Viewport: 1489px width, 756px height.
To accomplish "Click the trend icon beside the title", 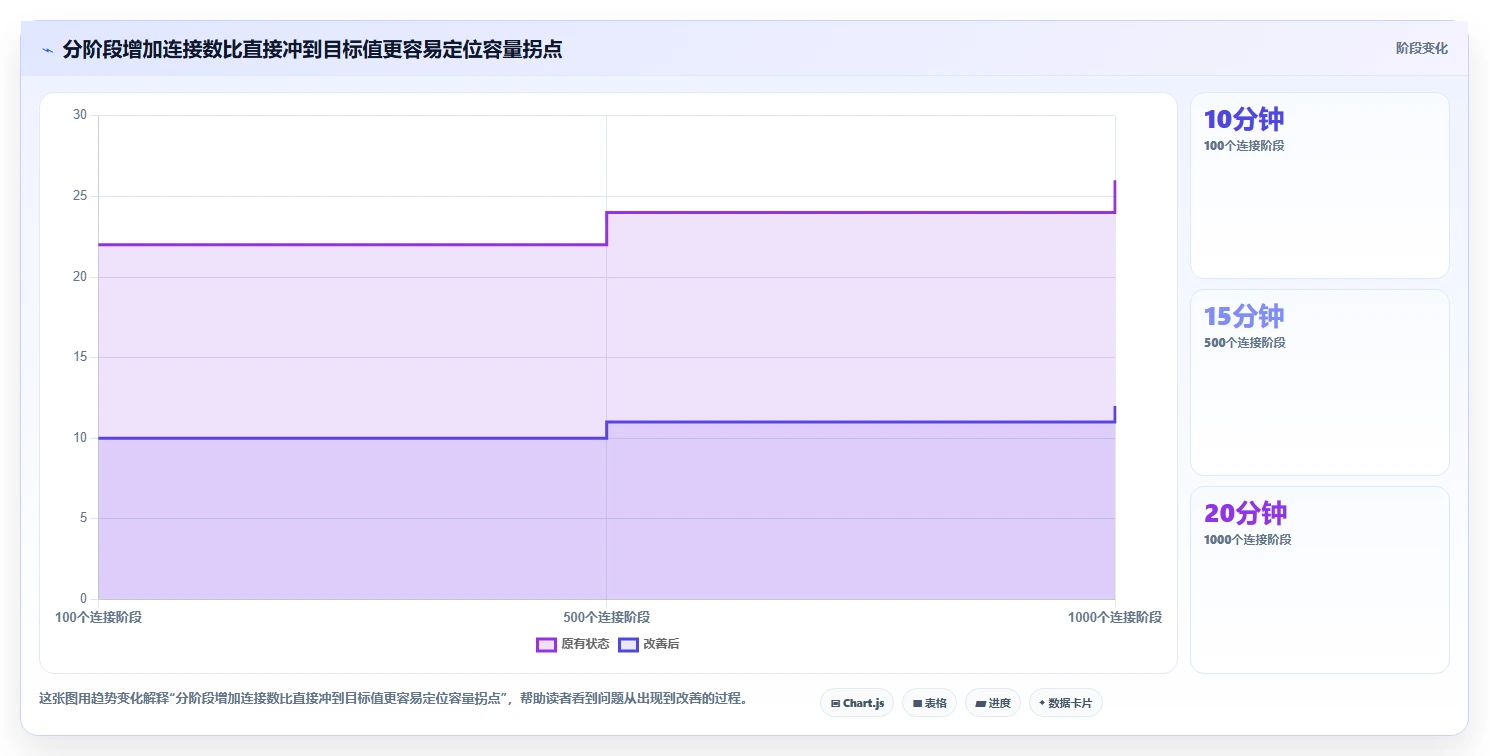I will [47, 50].
